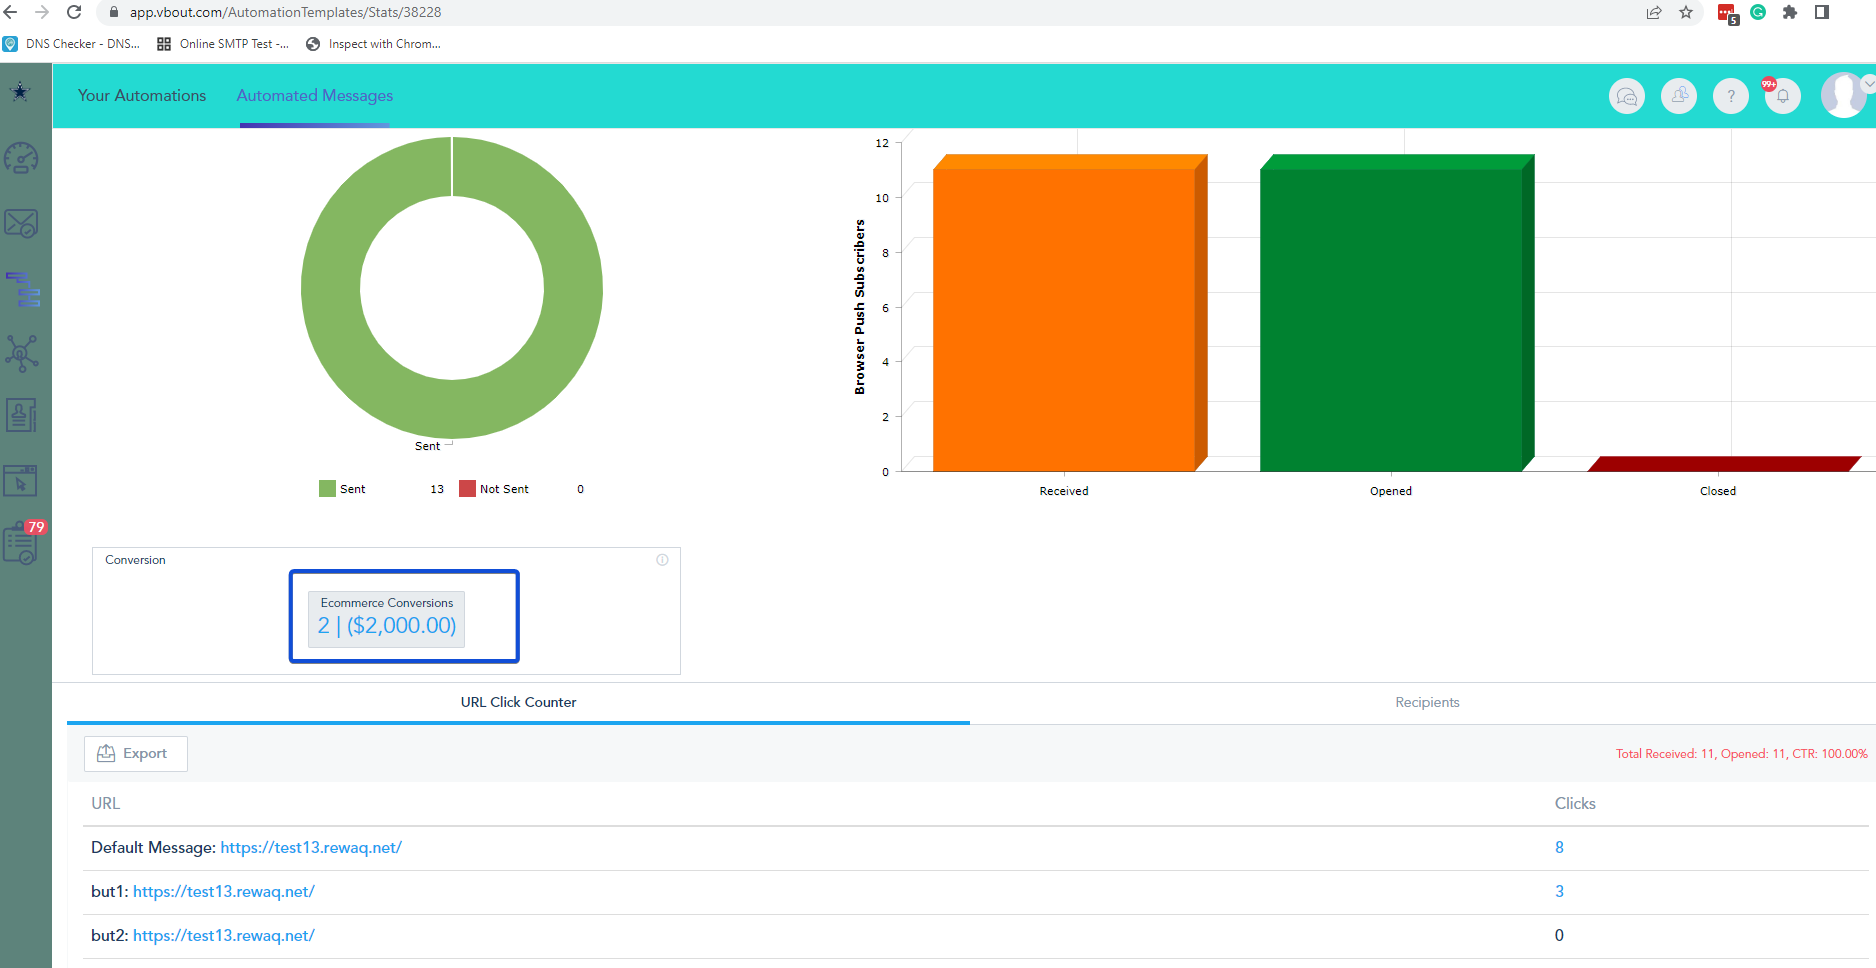Open the social network nodes icon
The height and width of the screenshot is (968, 1876).
[x=21, y=353]
